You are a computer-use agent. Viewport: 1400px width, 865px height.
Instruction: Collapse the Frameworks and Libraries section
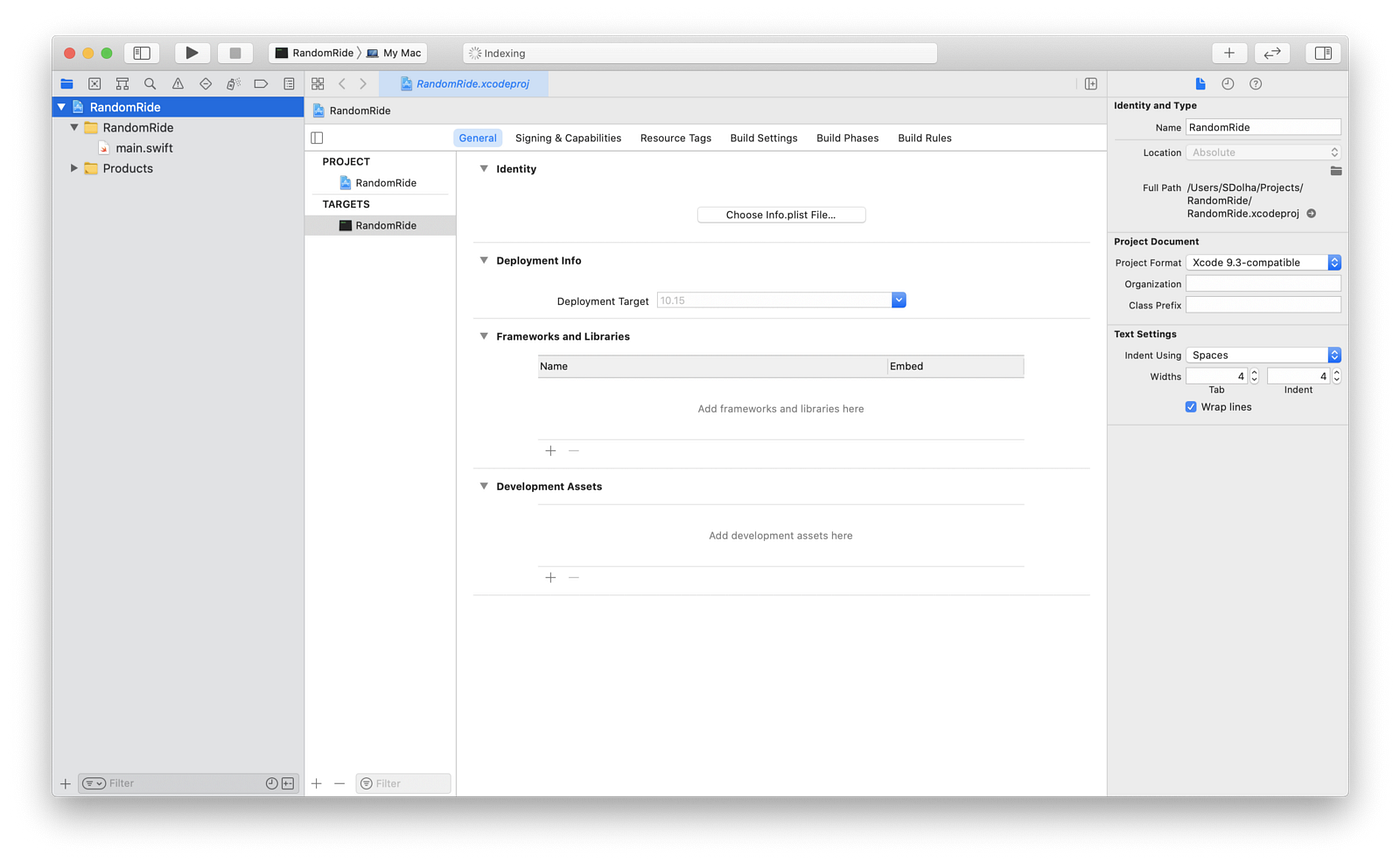[483, 336]
